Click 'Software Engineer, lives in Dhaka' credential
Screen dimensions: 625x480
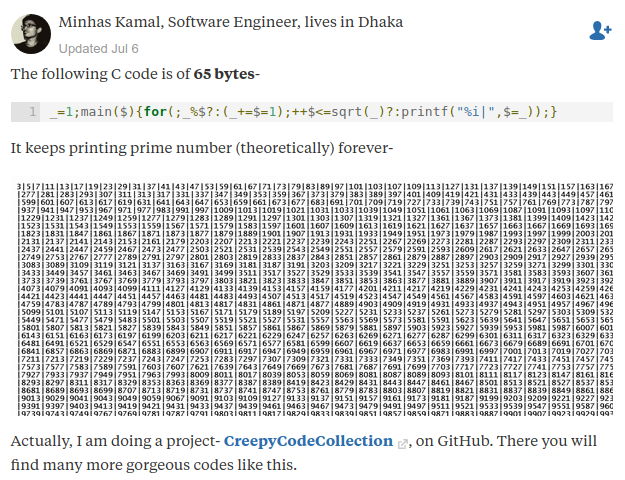point(285,22)
